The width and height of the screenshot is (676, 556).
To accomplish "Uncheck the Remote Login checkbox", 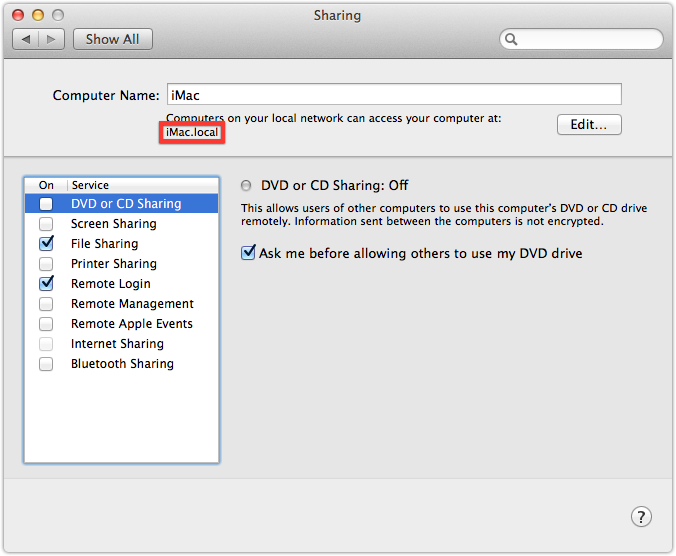I will [46, 284].
